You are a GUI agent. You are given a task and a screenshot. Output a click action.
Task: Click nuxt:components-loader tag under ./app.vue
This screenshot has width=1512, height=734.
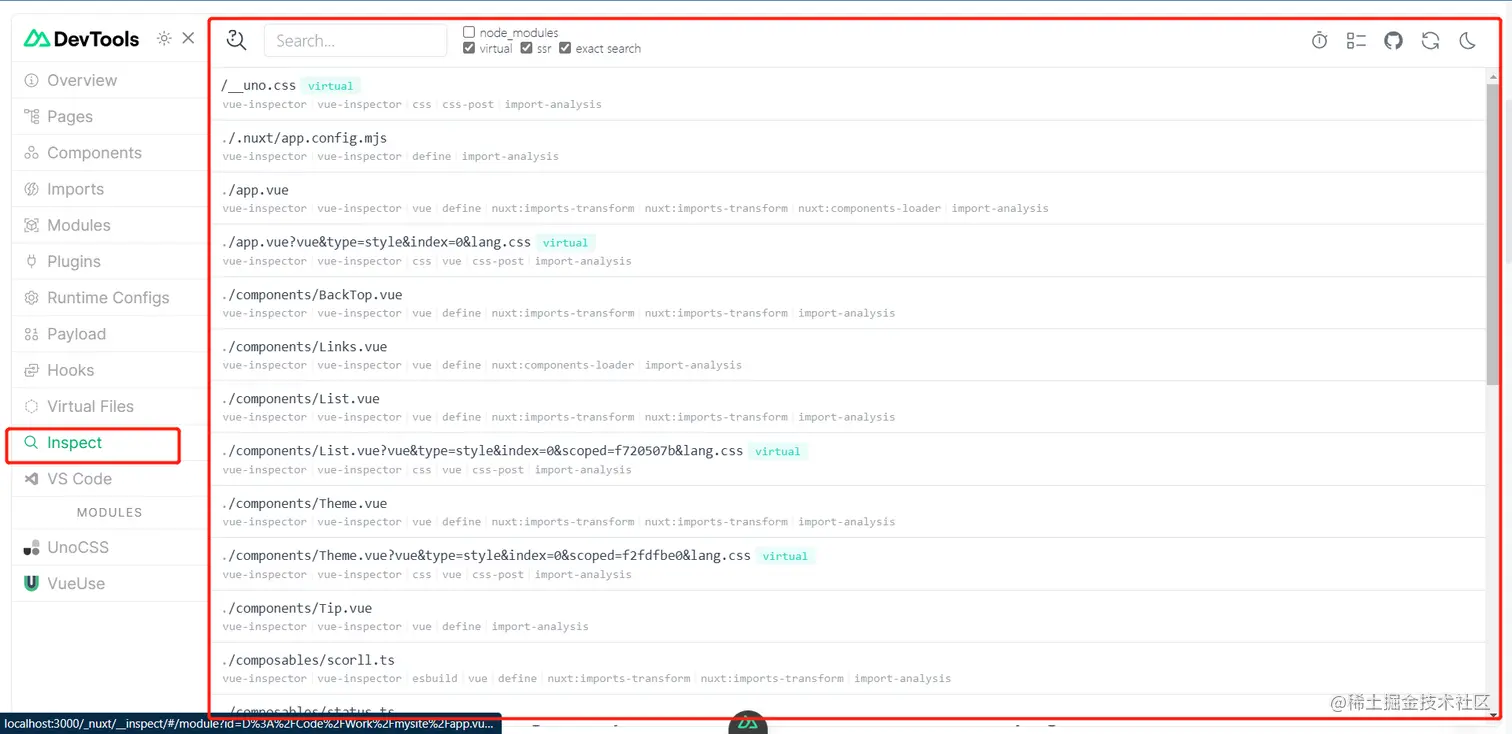pos(869,209)
